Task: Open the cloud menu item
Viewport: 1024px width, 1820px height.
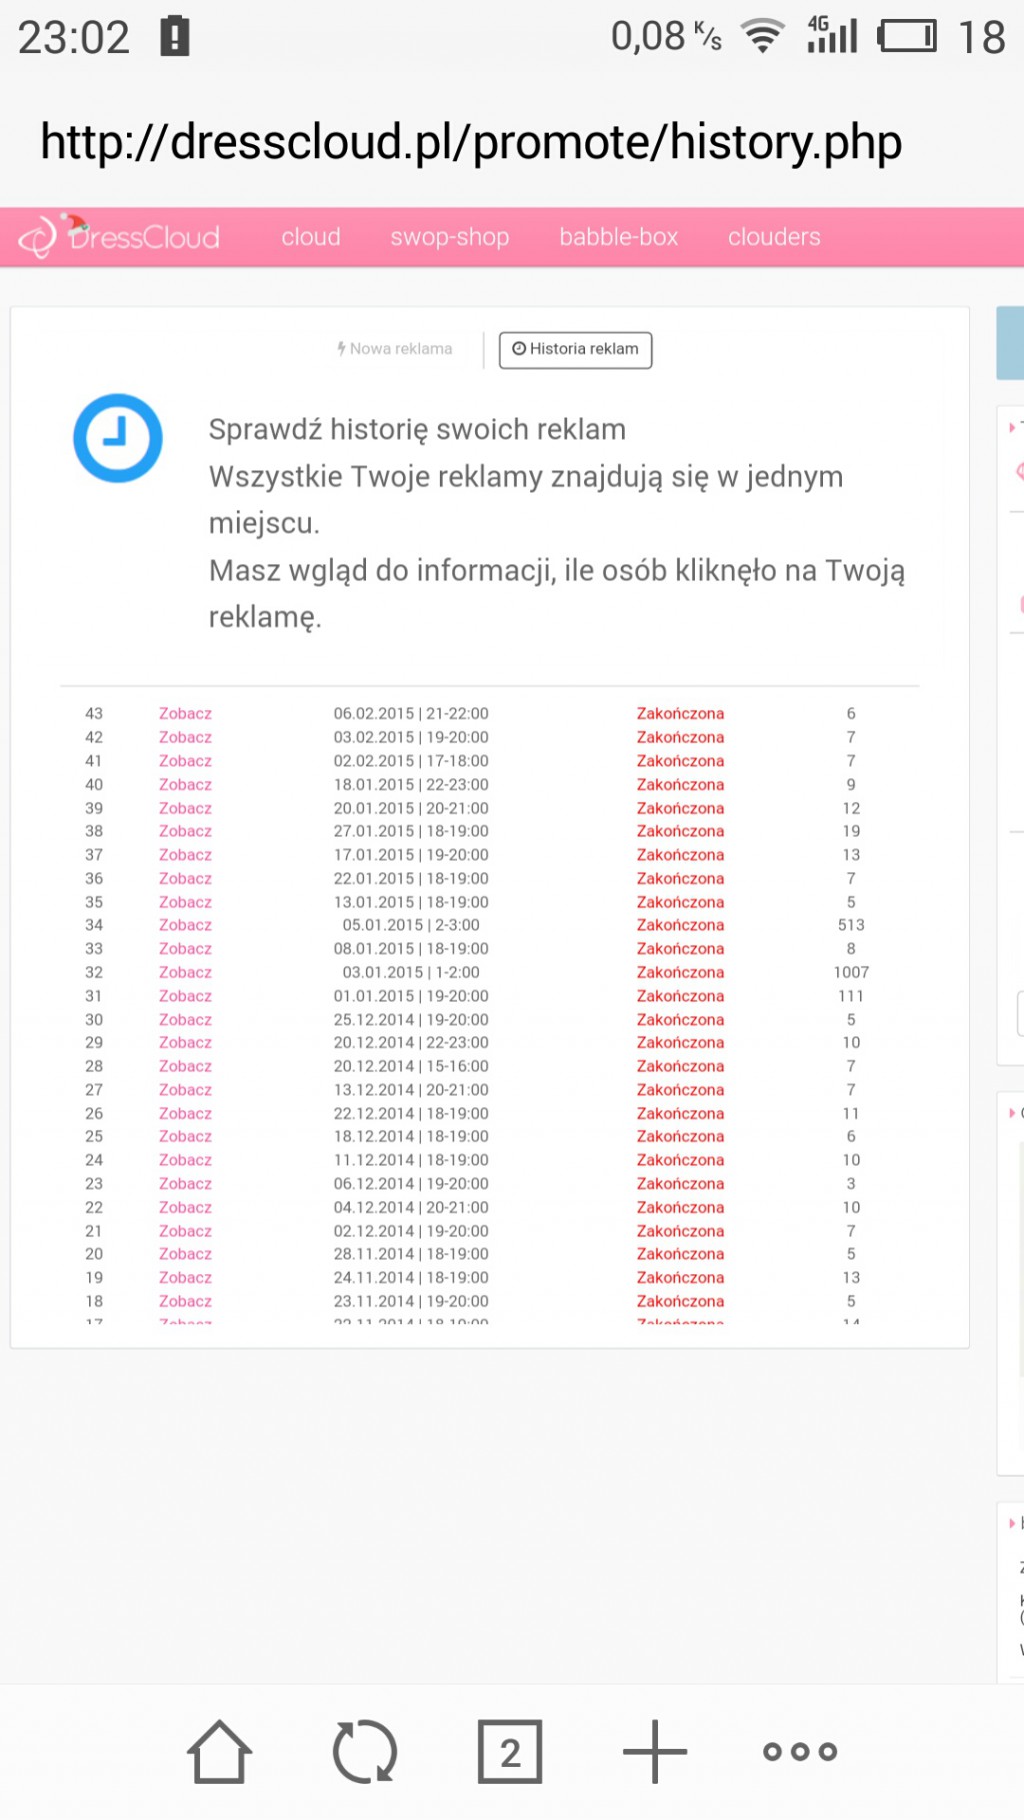Action: (310, 237)
